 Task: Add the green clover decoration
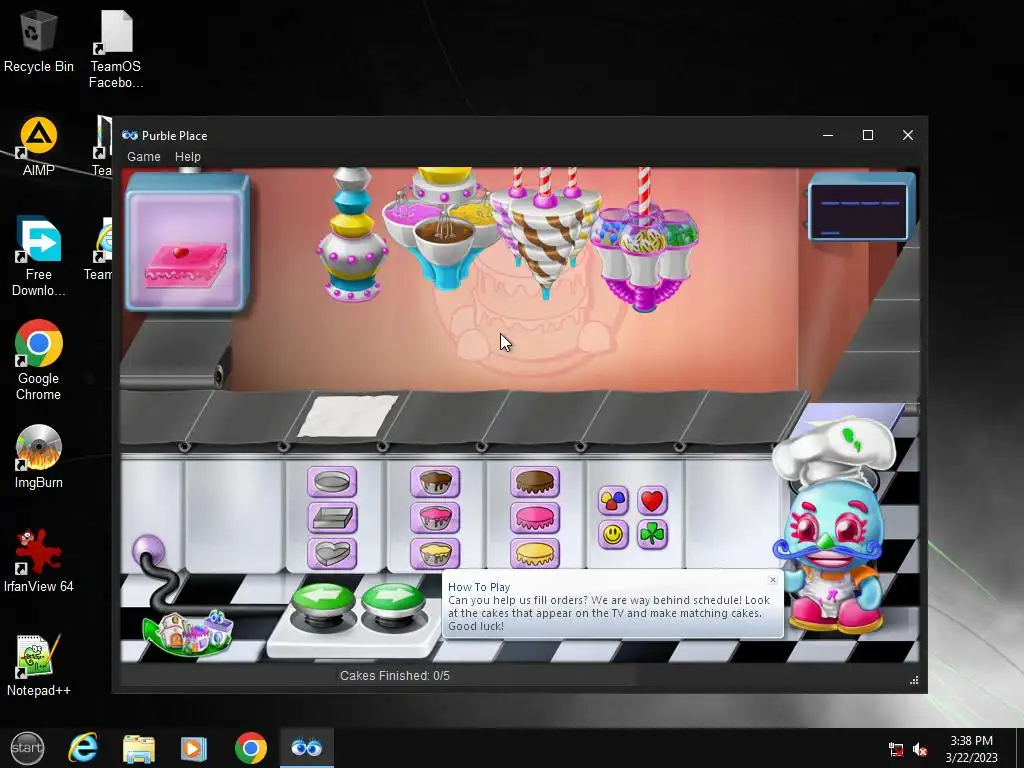click(652, 535)
